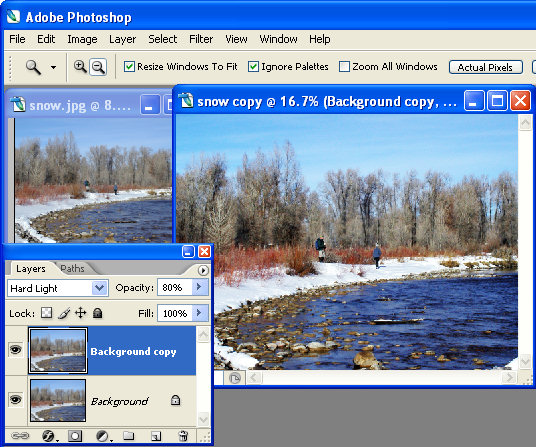
Task: Select the zoom in magnifier icon
Action: point(80,66)
